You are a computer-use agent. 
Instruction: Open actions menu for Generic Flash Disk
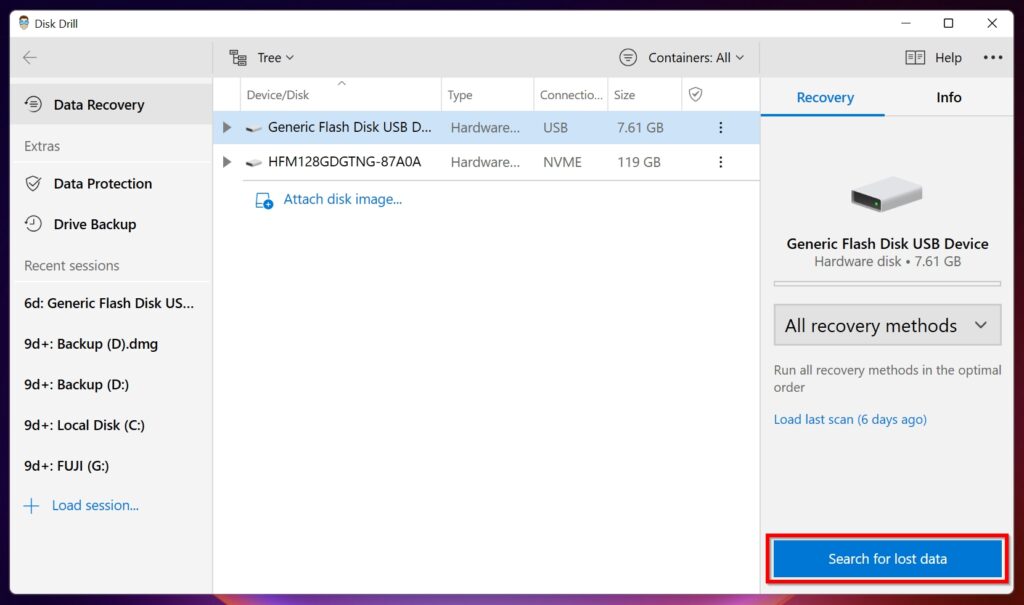721,127
